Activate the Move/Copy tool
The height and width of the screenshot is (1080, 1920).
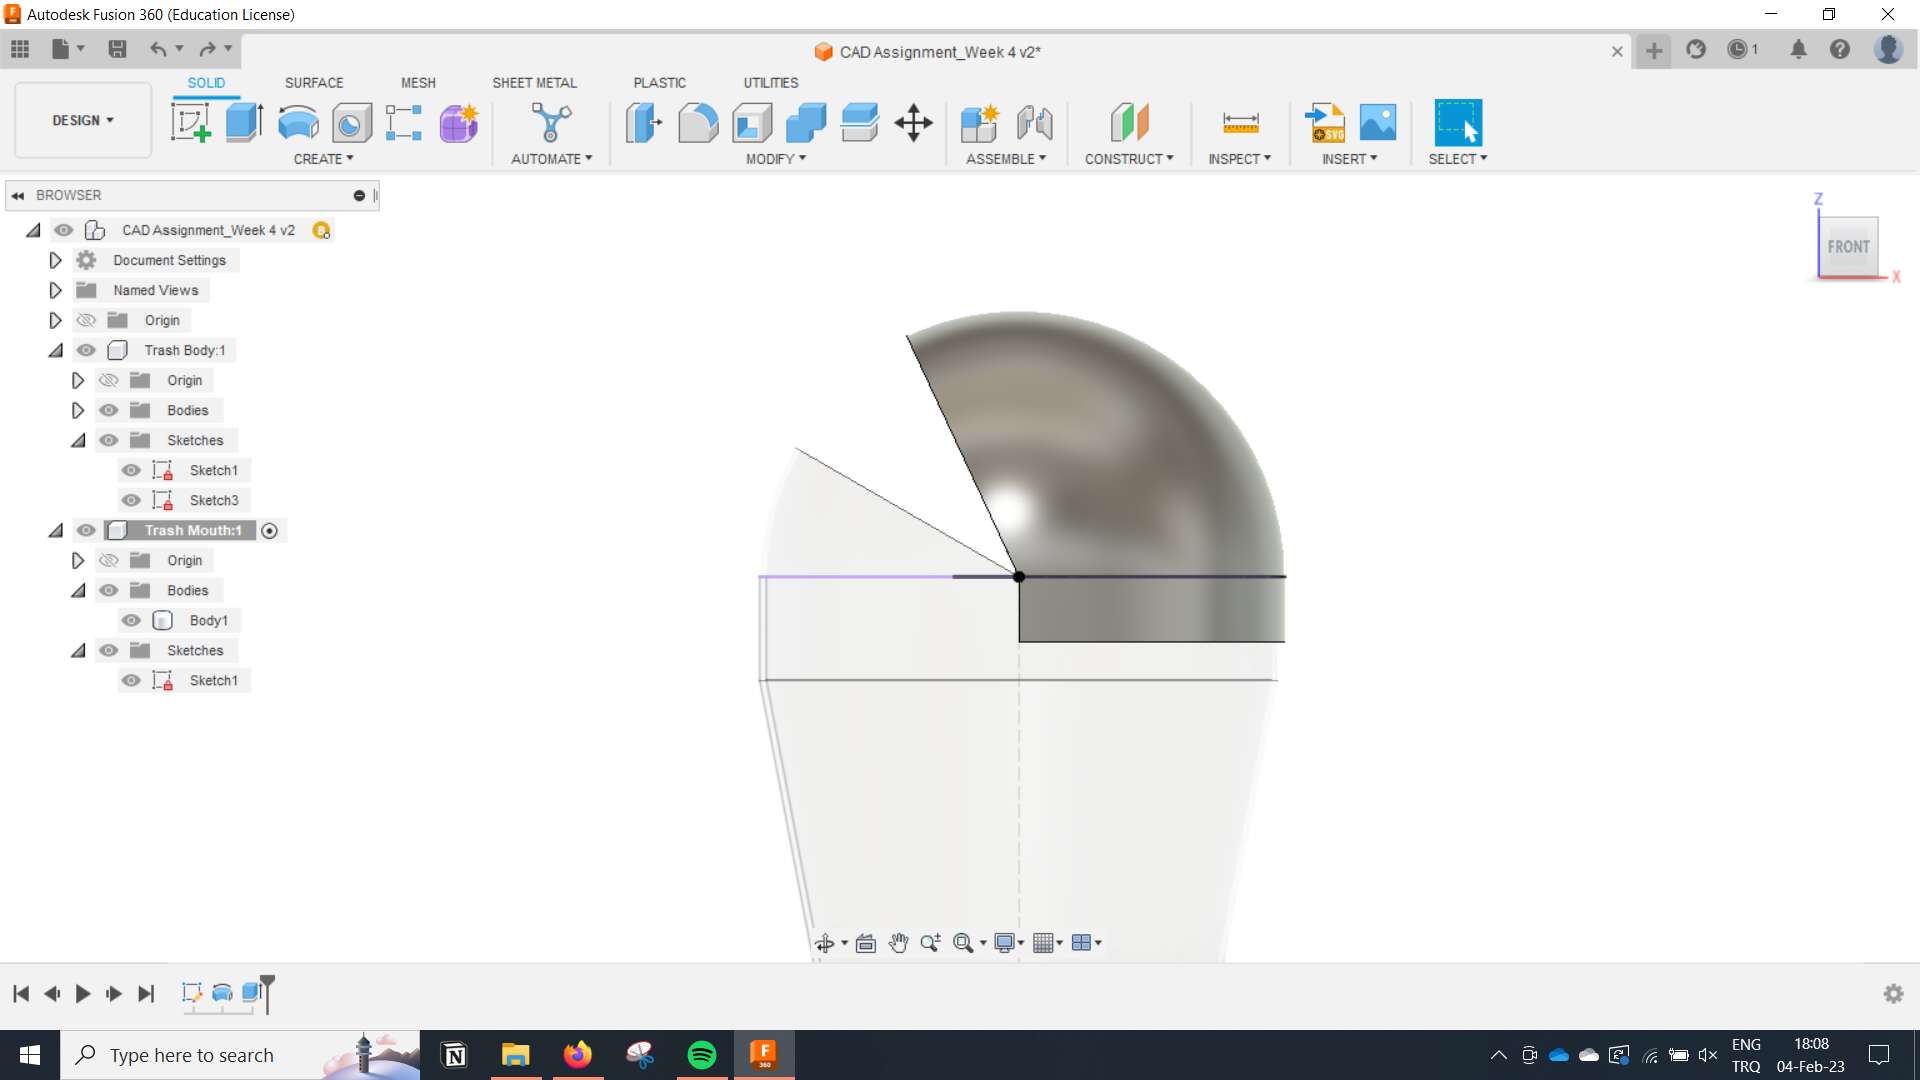click(x=913, y=123)
